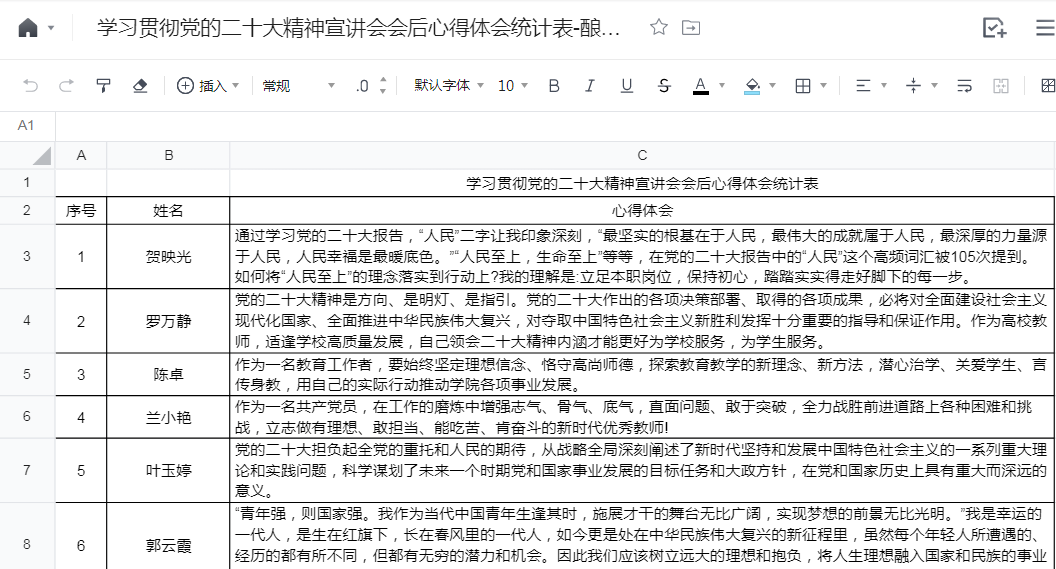The image size is (1056, 569).
Task: Select the name cell 贺映光
Action: coord(168,256)
